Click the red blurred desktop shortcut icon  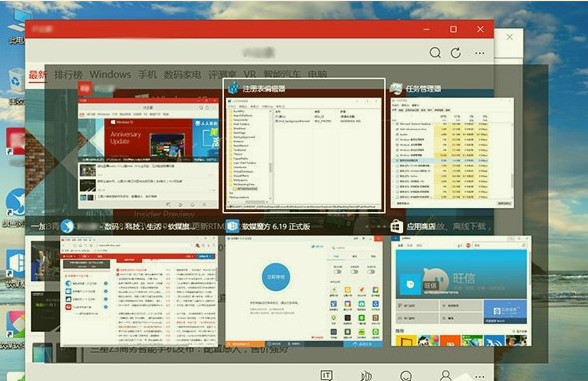click(16, 141)
